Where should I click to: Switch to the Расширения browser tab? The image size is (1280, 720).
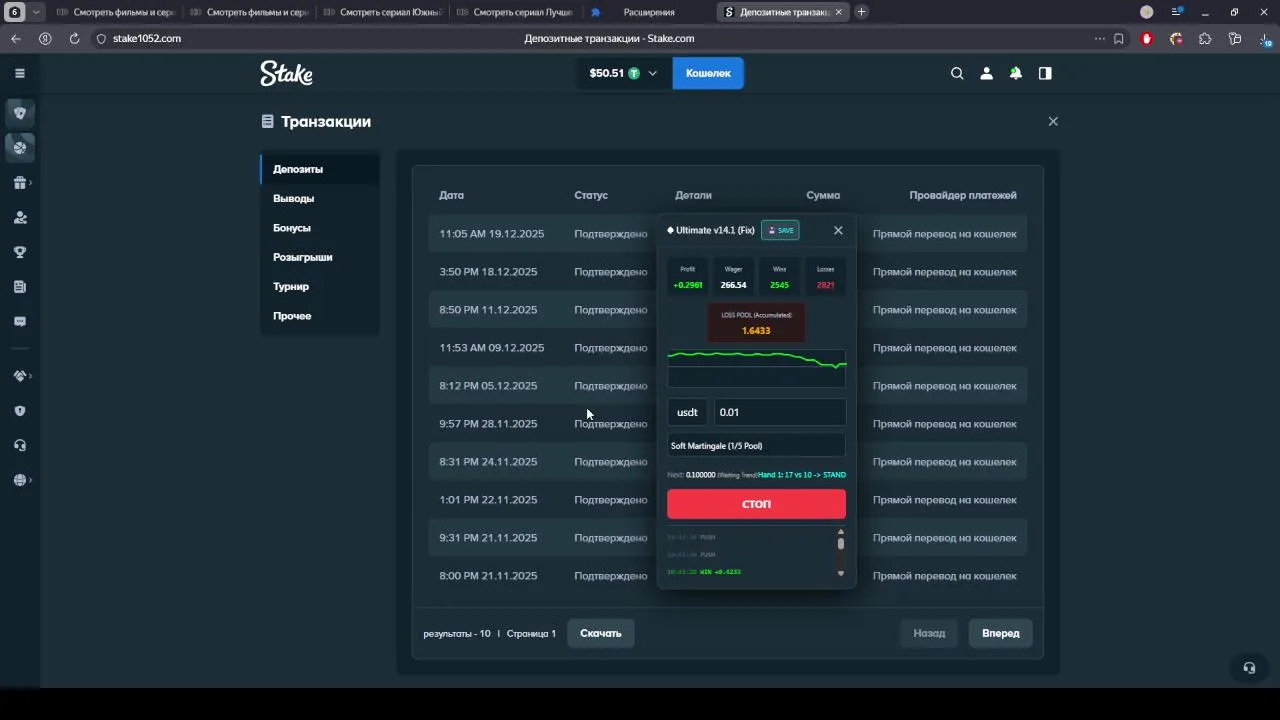648,12
